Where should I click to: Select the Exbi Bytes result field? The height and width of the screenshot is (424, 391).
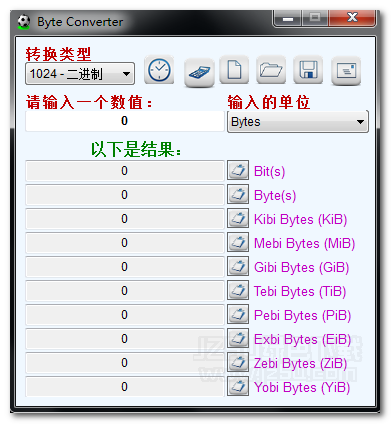125,339
